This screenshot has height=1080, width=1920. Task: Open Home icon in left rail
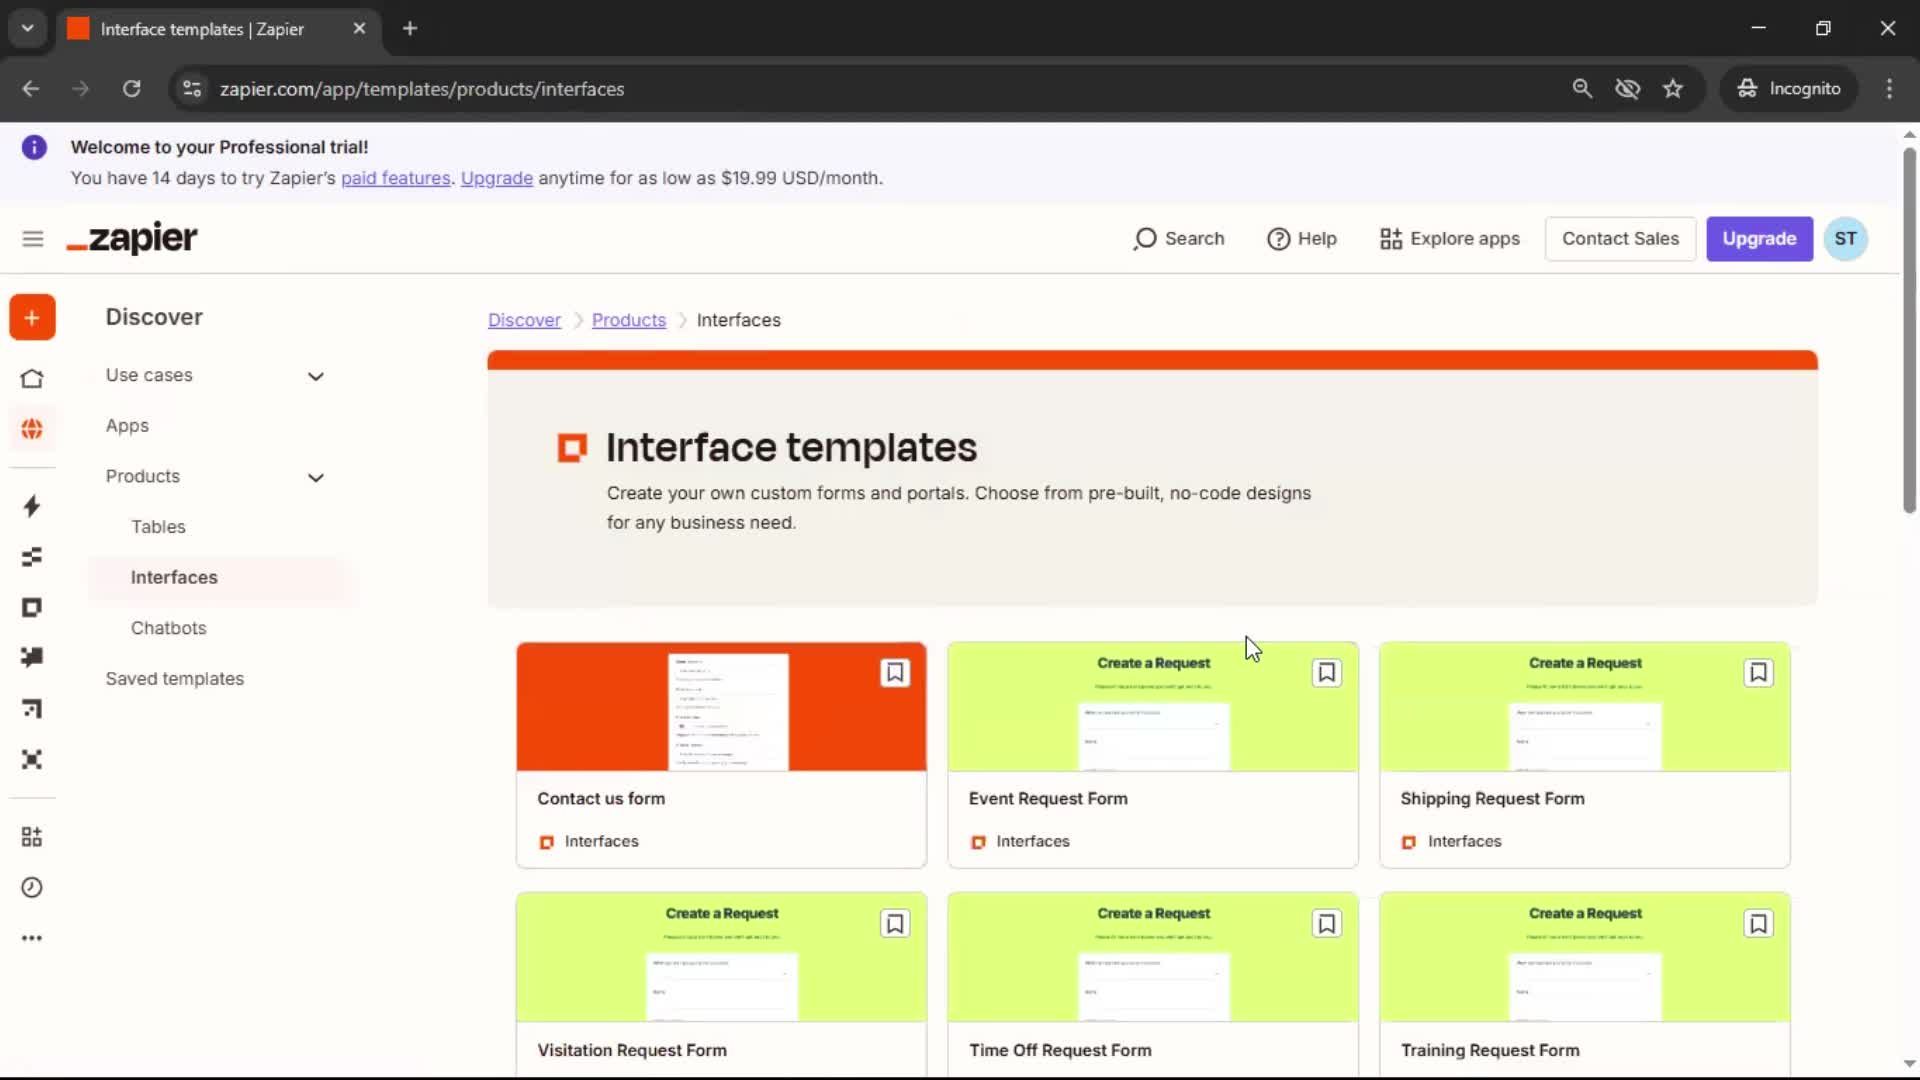[32, 379]
